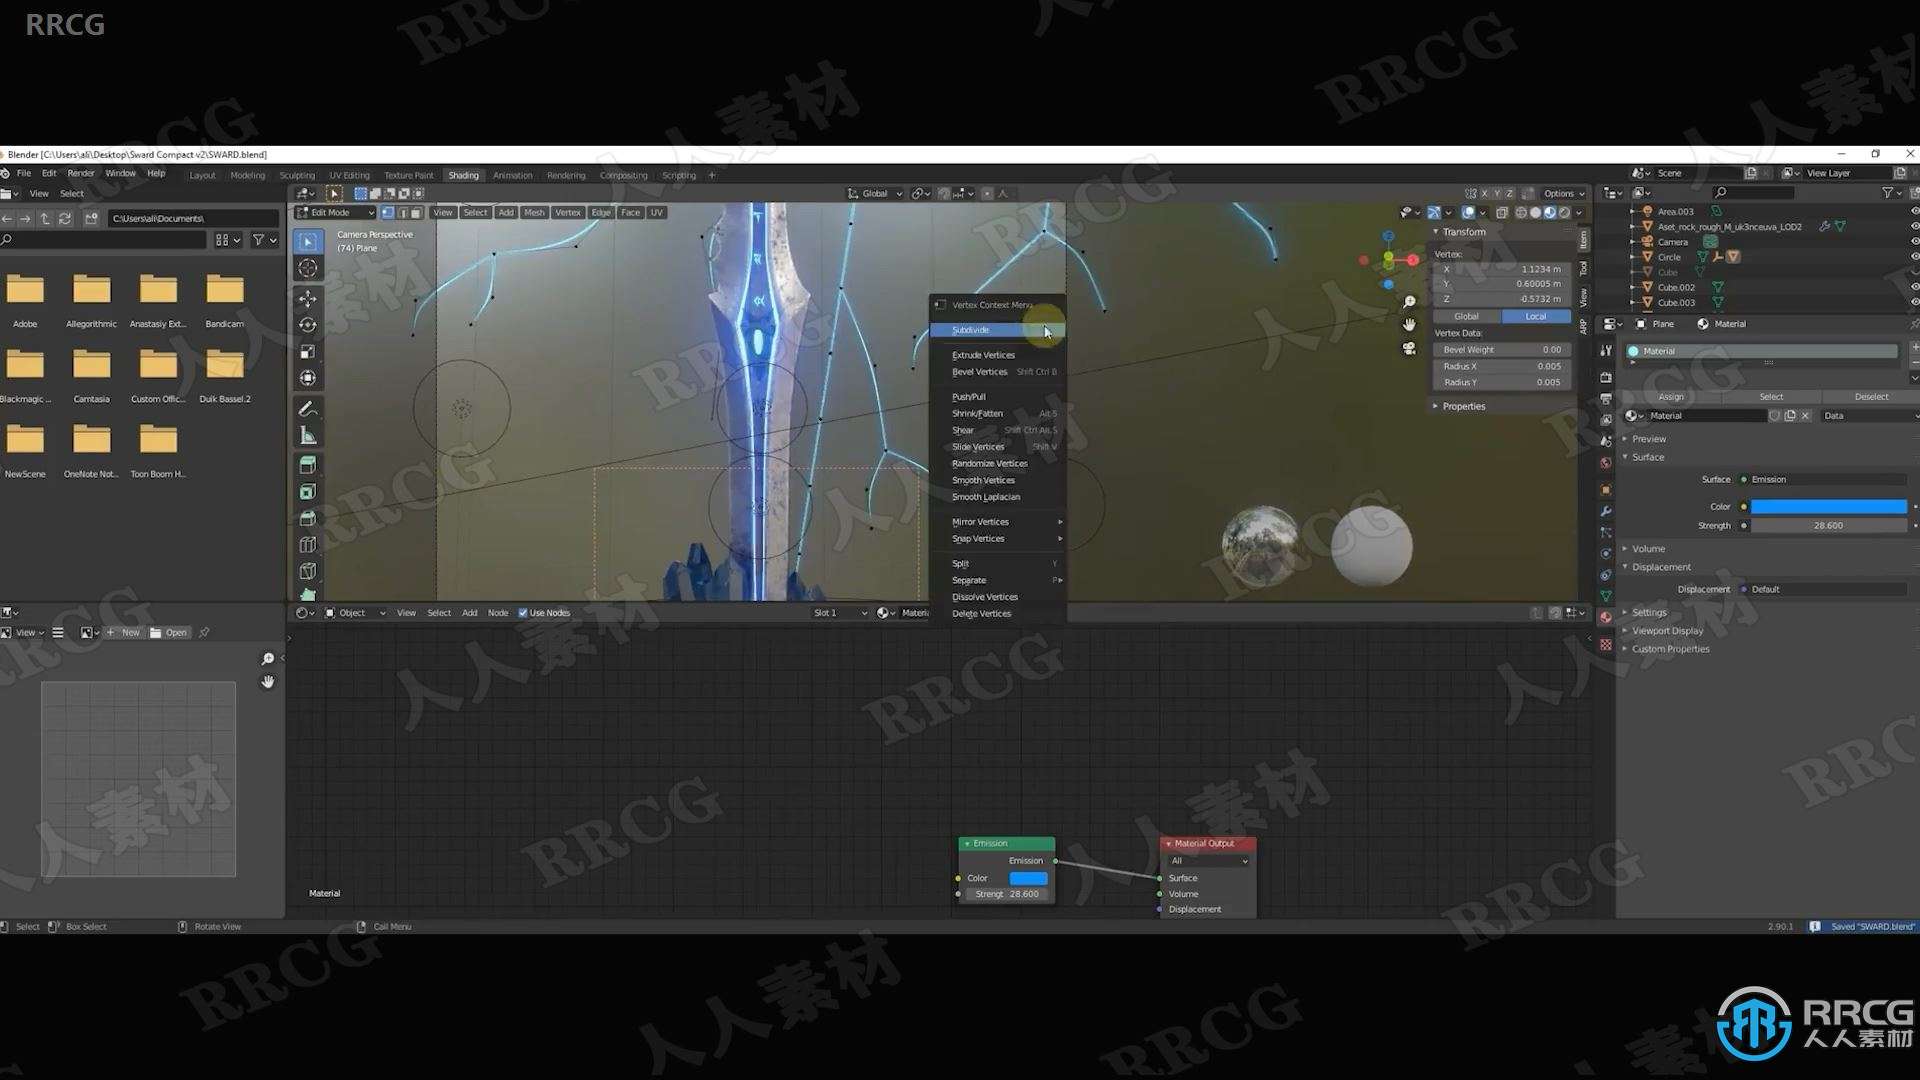Click the file browser refresh icon
The height and width of the screenshot is (1080, 1920).
[65, 218]
